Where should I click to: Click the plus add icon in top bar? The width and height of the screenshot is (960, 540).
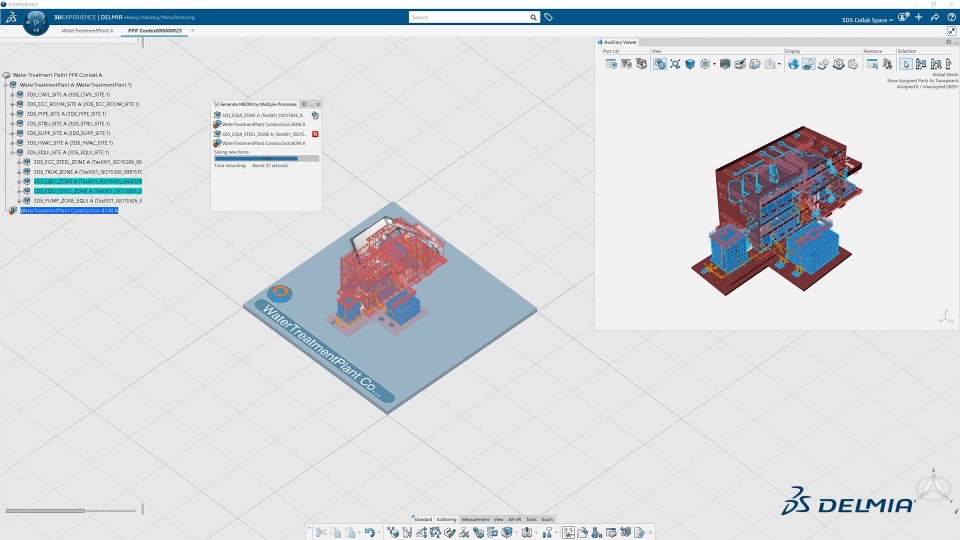pos(918,17)
